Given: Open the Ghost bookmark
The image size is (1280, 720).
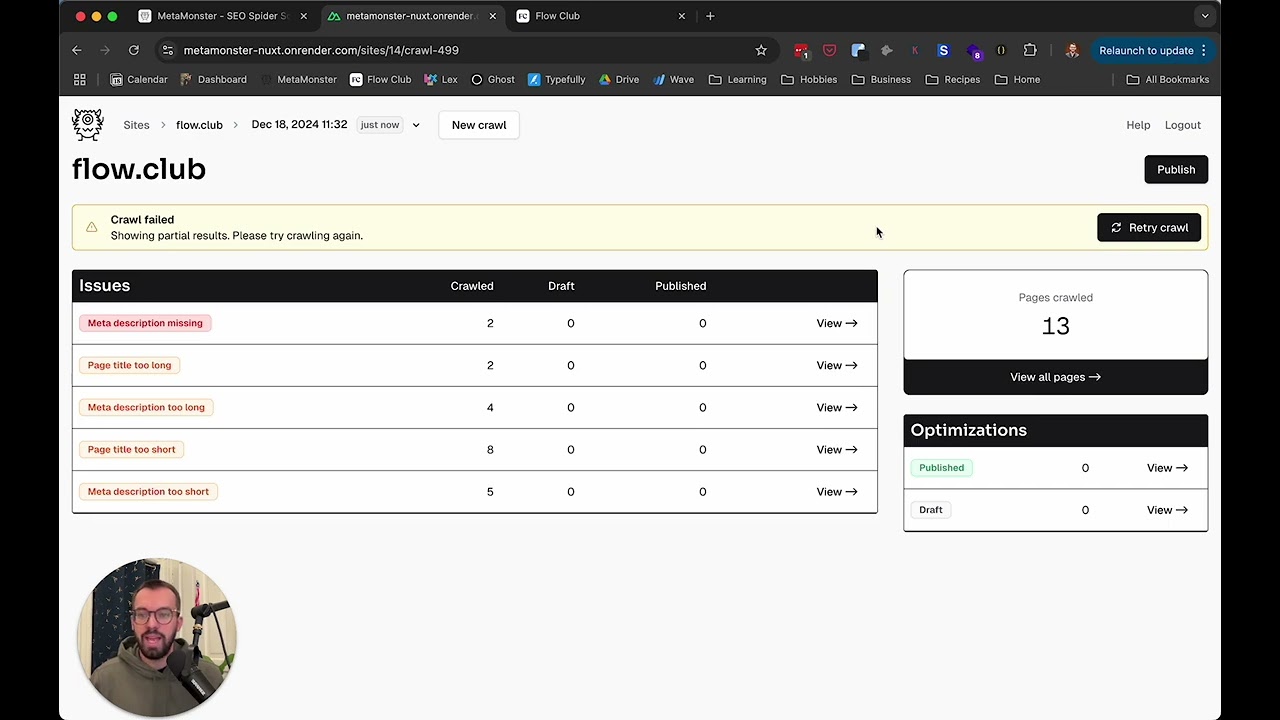Looking at the screenshot, I should (x=493, y=79).
